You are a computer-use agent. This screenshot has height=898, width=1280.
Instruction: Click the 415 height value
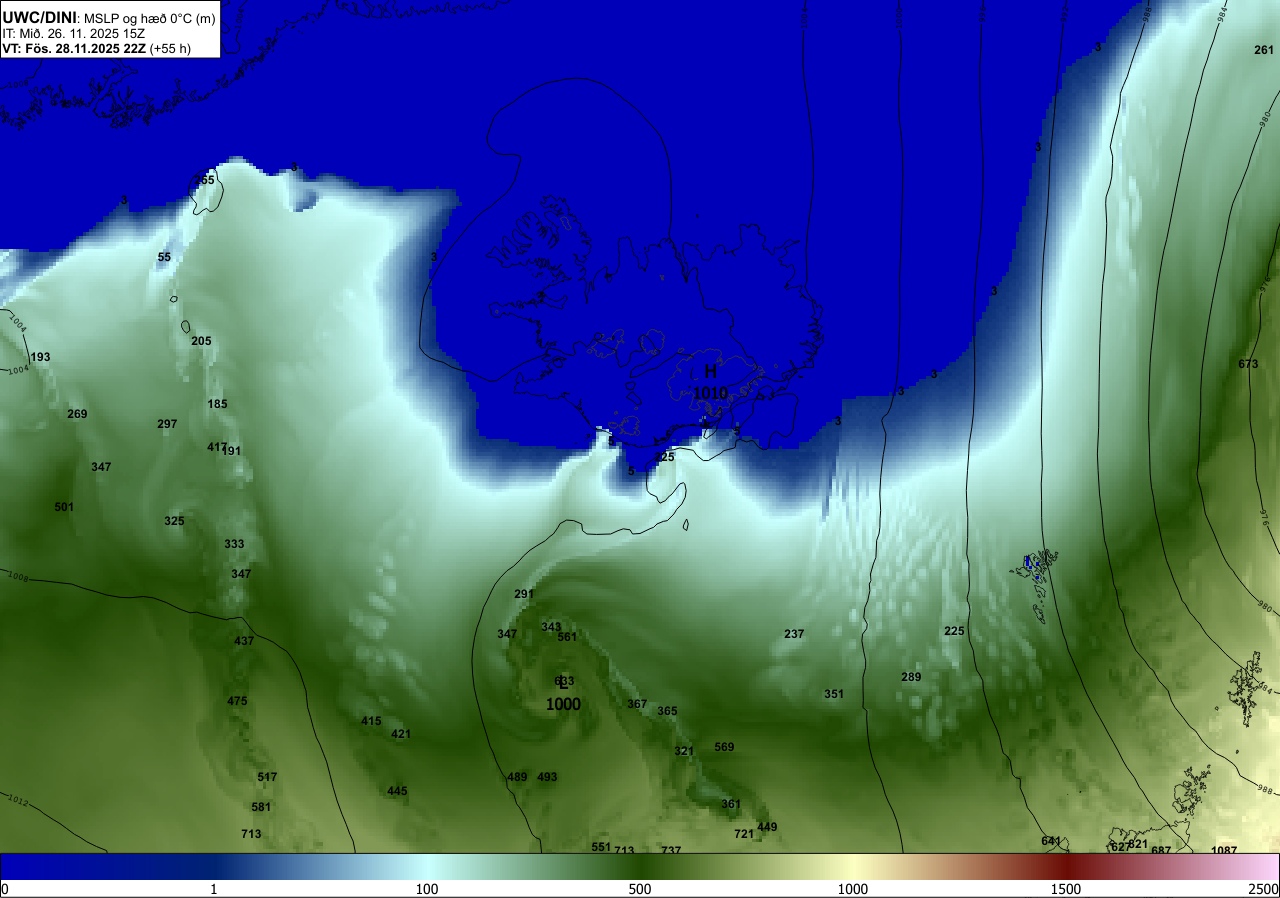pyautogui.click(x=371, y=721)
